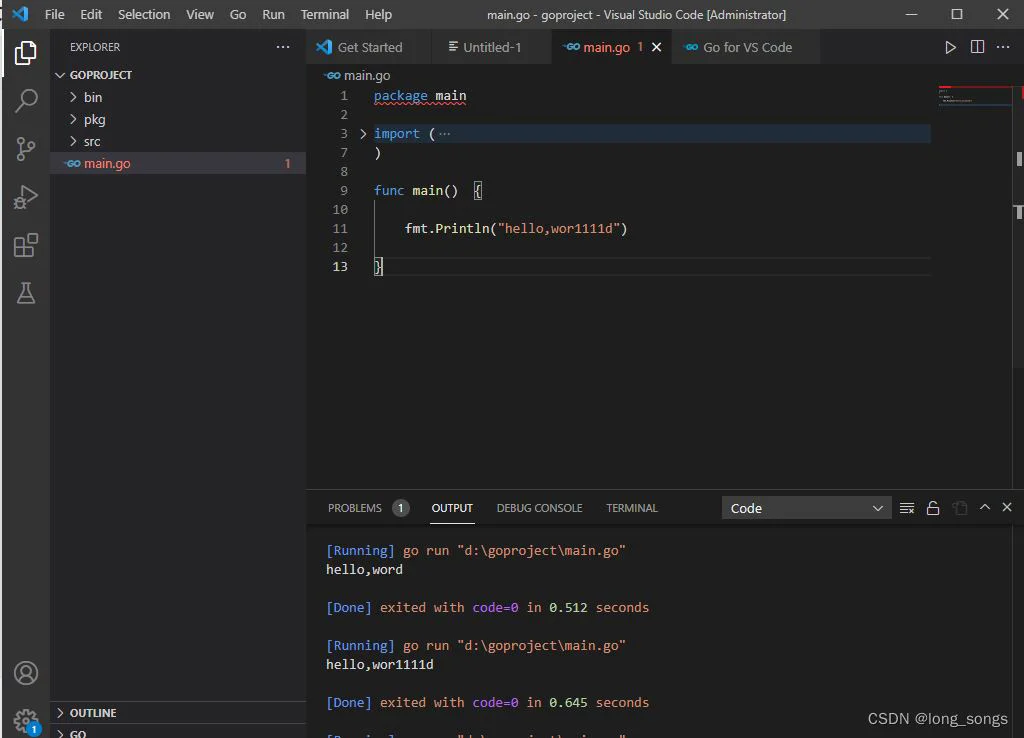
Task: Click the line number 13 in gutter
Action: tap(340, 266)
